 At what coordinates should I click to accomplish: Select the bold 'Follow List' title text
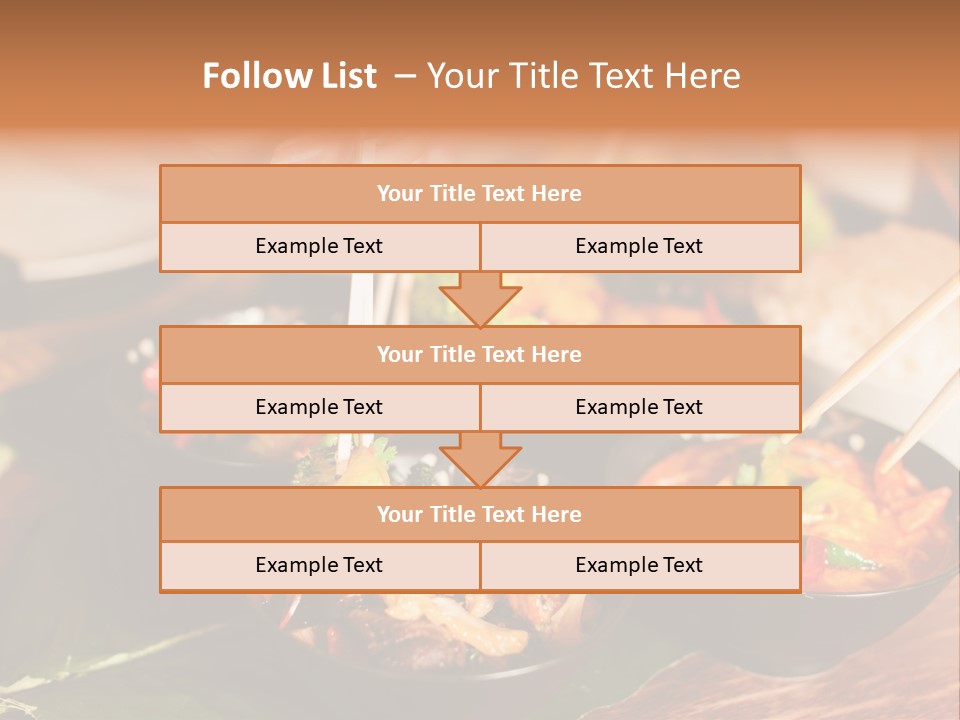(290, 76)
